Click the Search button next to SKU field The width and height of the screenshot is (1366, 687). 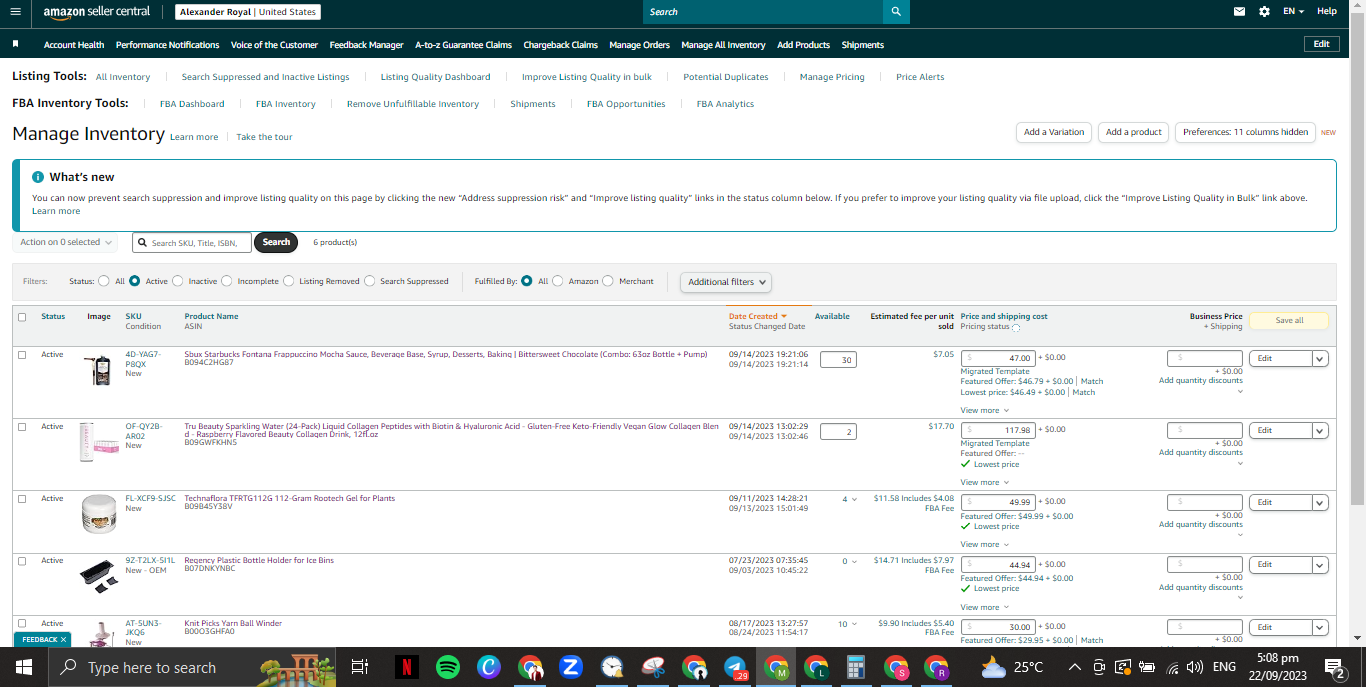click(276, 242)
